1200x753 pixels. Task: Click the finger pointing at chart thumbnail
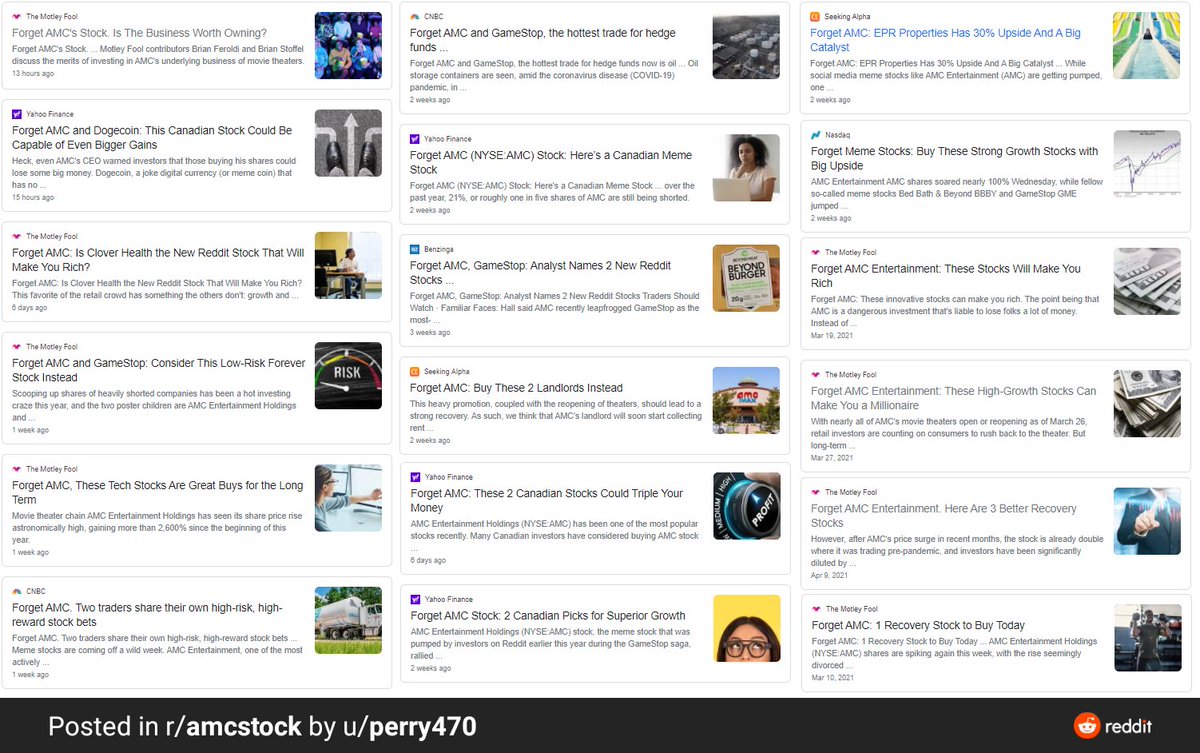[1147, 521]
